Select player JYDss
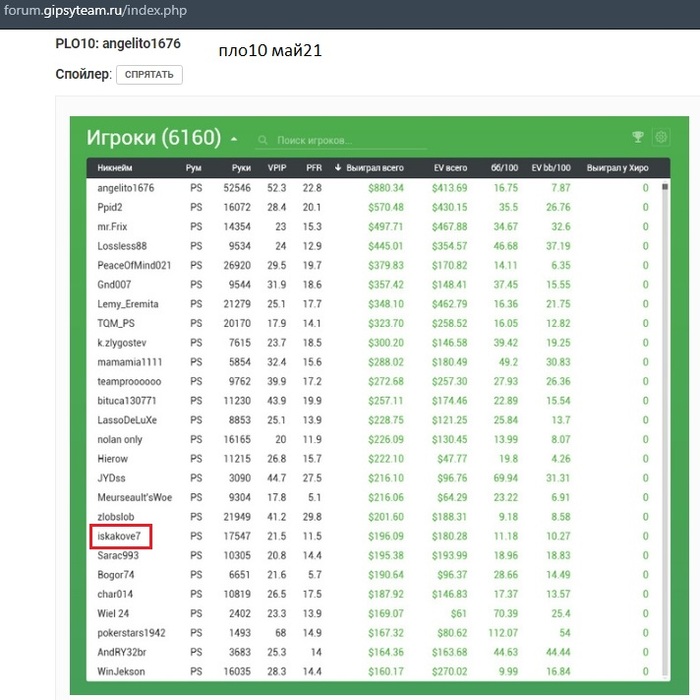 pos(111,478)
